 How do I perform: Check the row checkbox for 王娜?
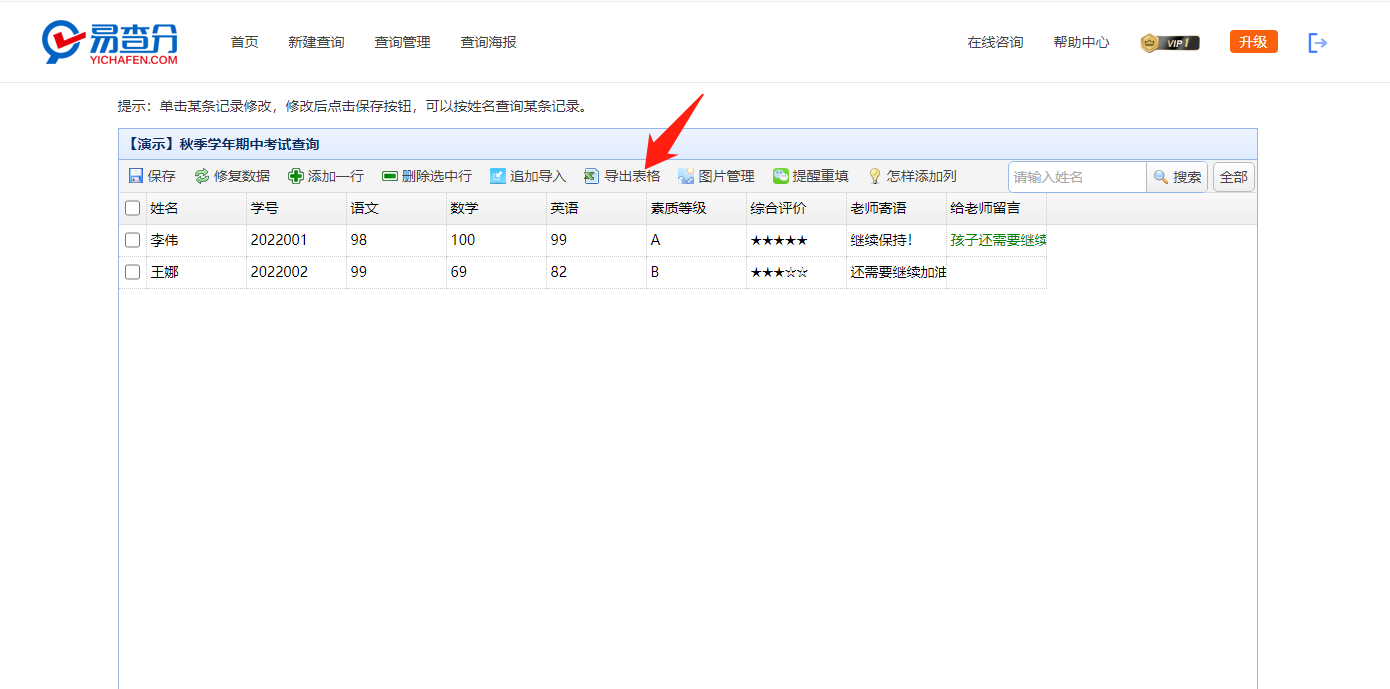click(x=132, y=272)
